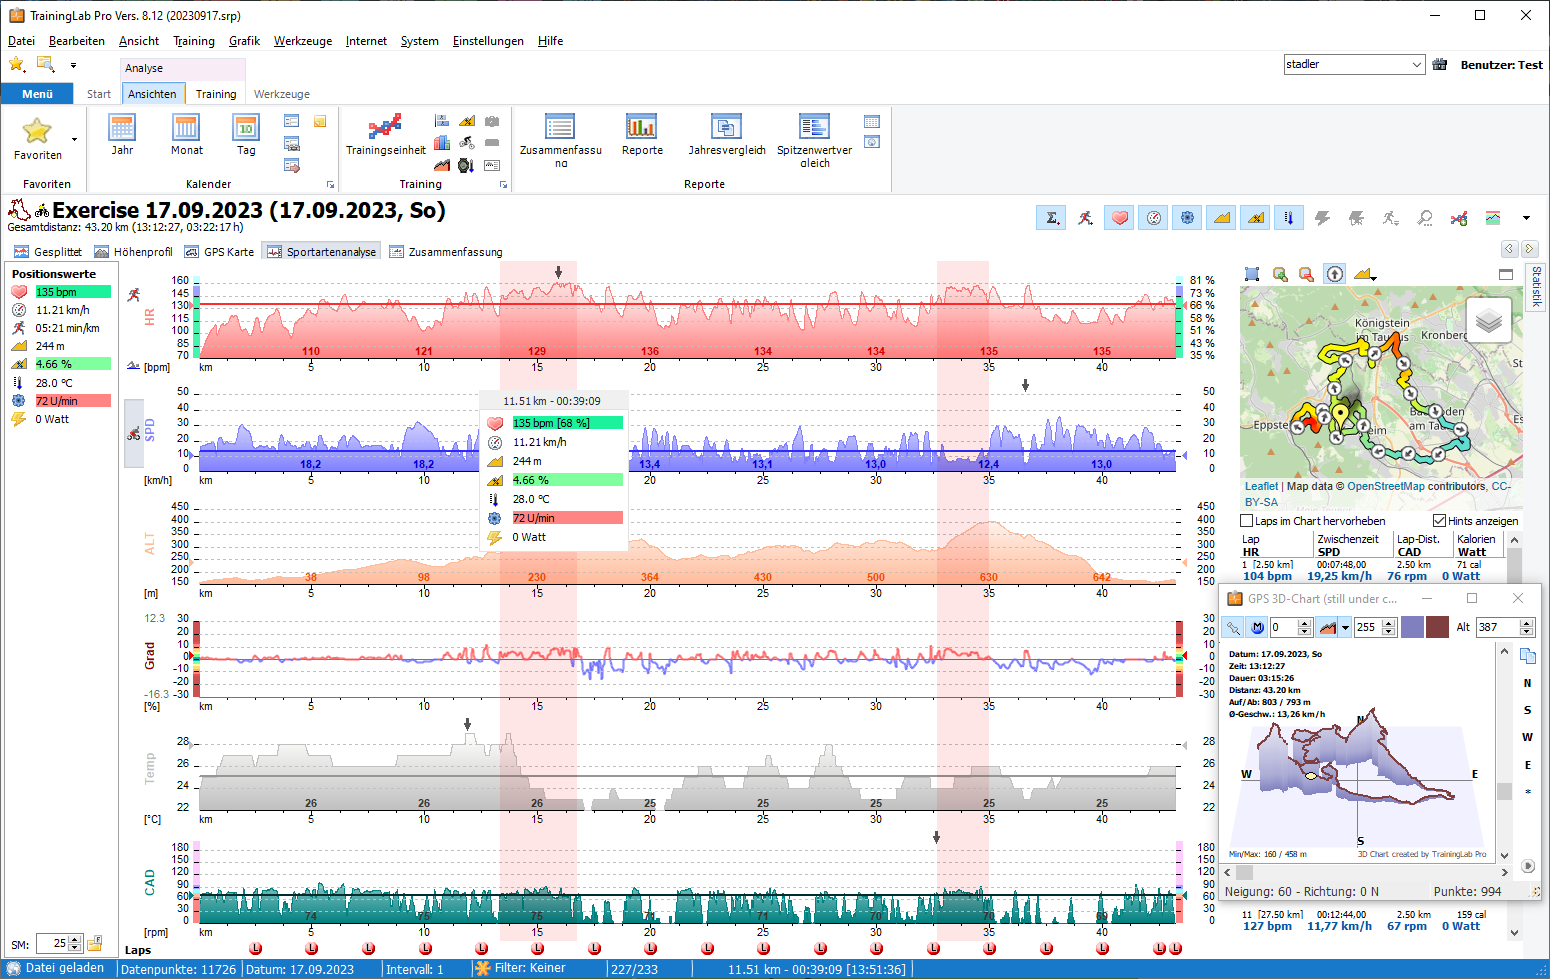Open the Datei menu

pos(21,41)
